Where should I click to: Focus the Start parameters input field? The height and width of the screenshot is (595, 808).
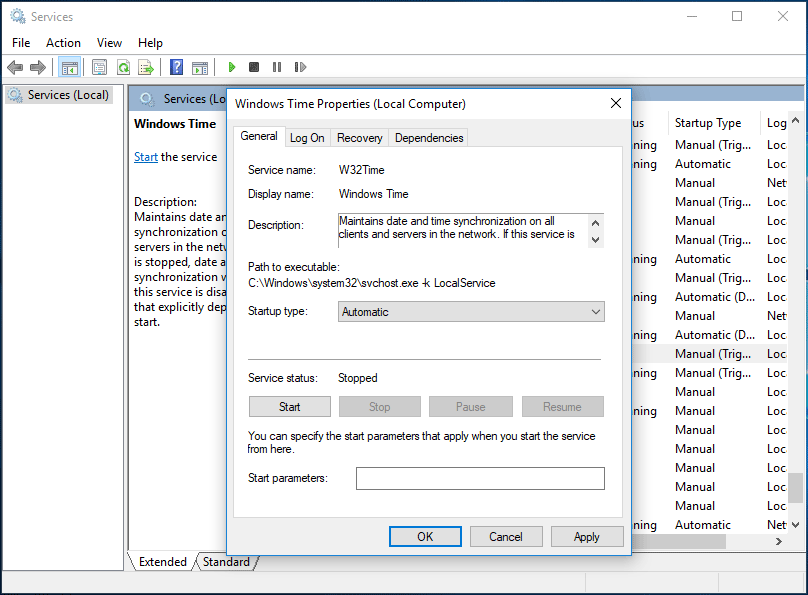click(480, 478)
